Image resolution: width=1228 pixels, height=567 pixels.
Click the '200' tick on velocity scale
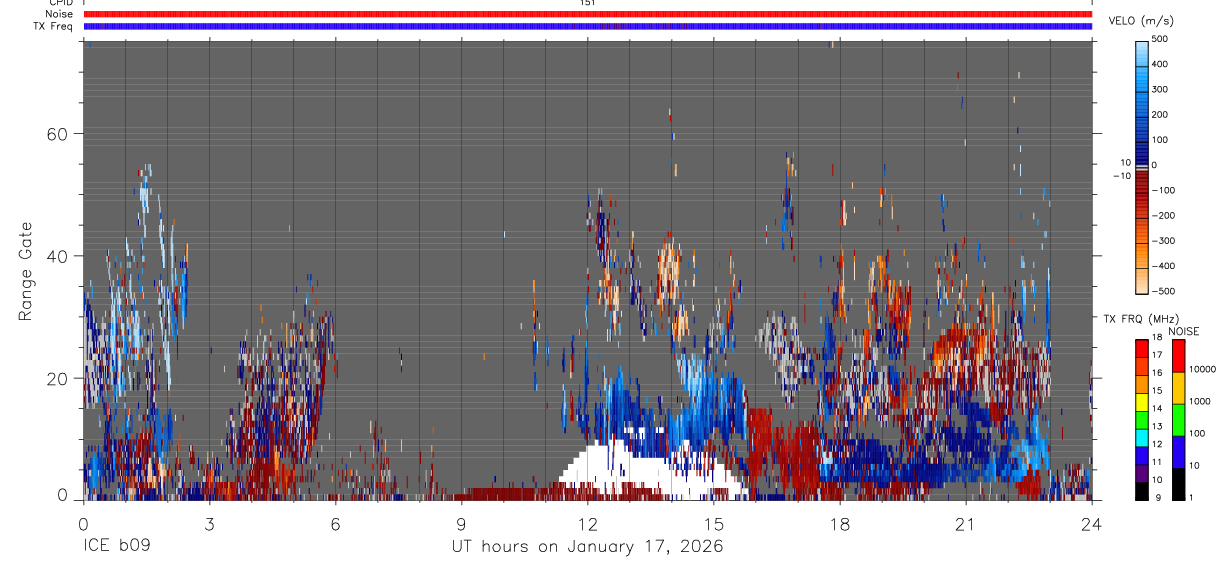[1160, 115]
